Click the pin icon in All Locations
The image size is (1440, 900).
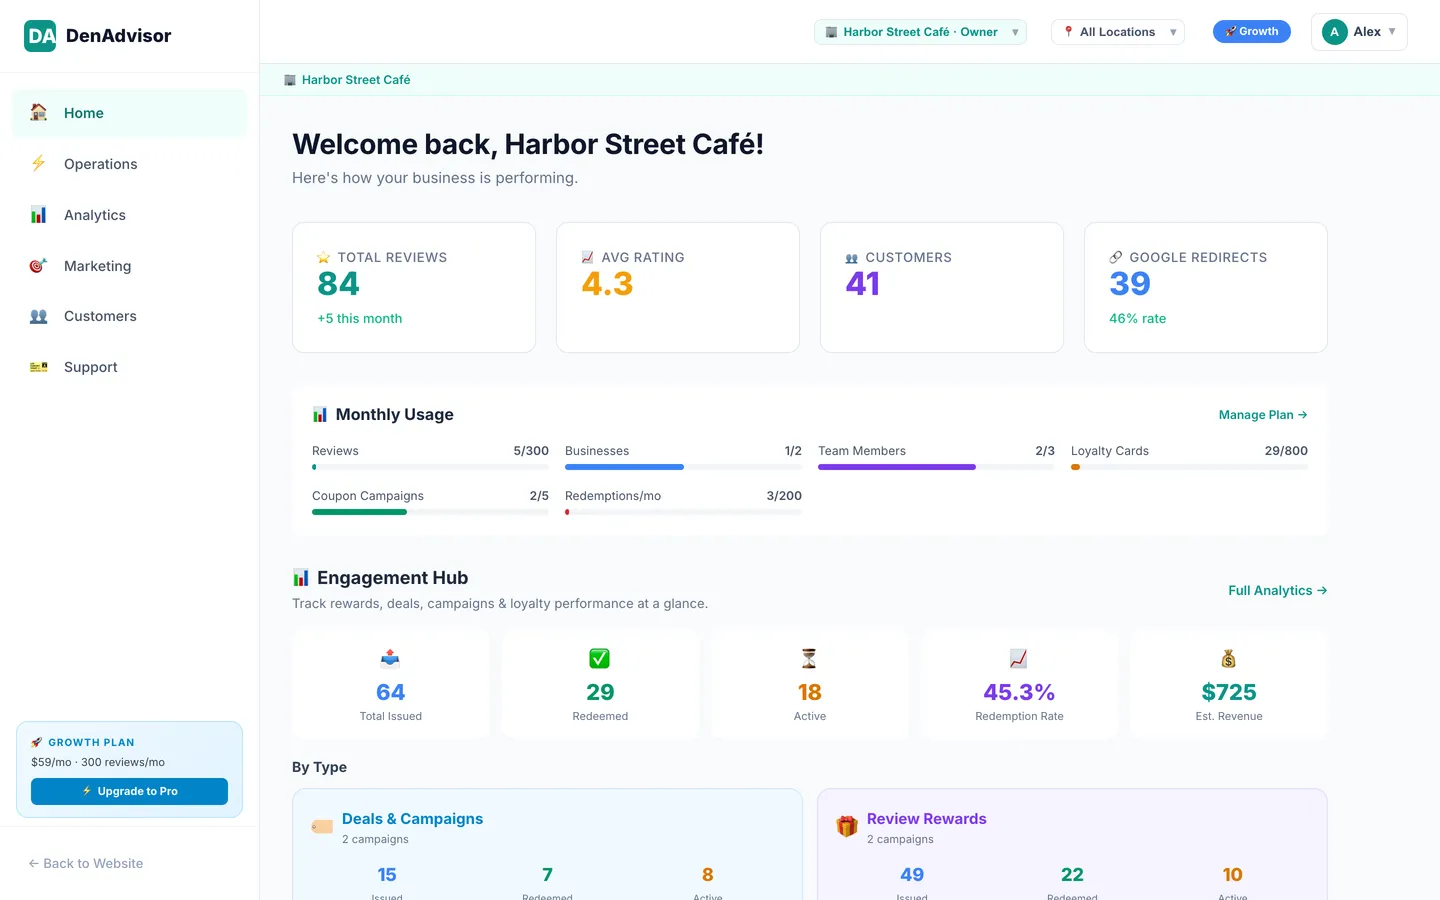pos(1069,32)
